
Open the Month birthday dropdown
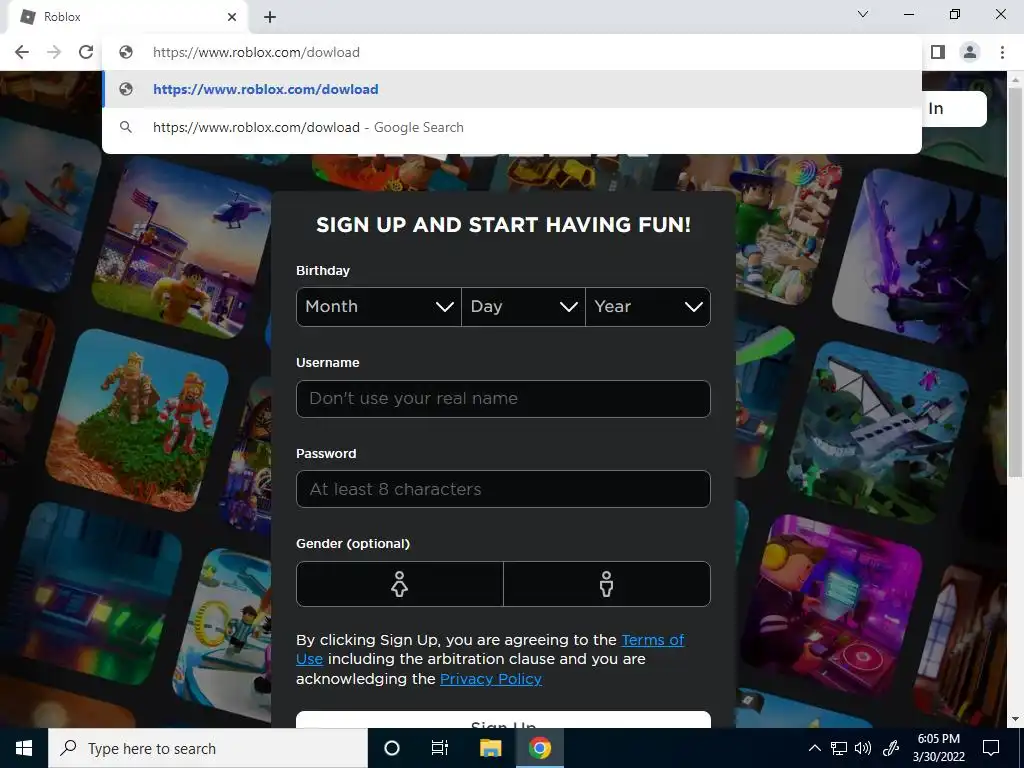(379, 306)
